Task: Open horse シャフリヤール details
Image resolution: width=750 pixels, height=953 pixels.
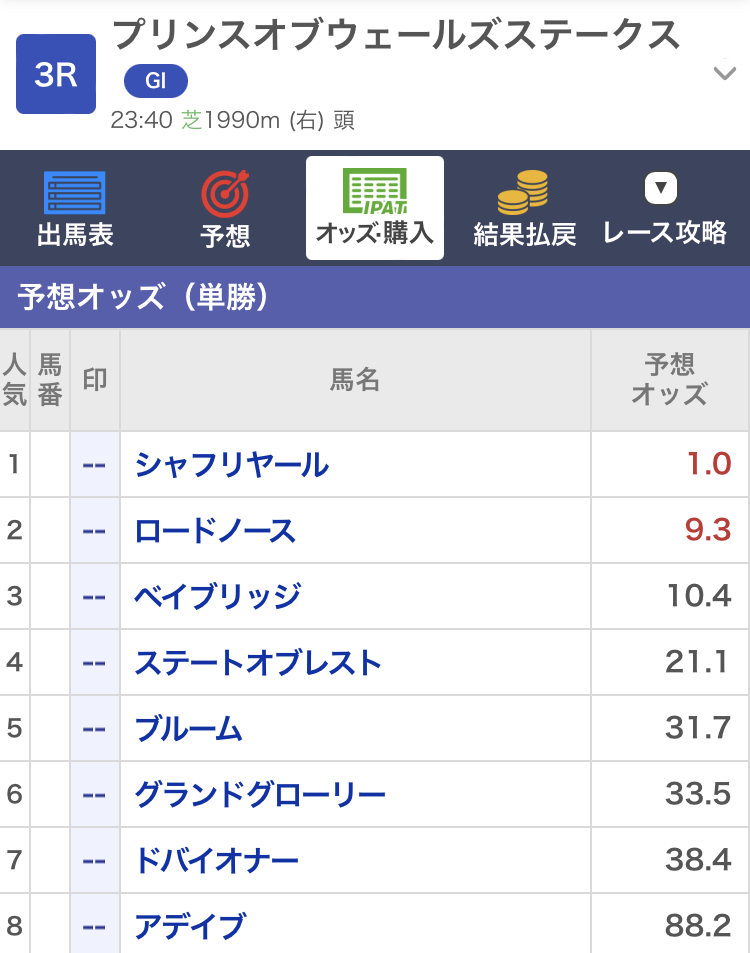Action: pos(232,465)
